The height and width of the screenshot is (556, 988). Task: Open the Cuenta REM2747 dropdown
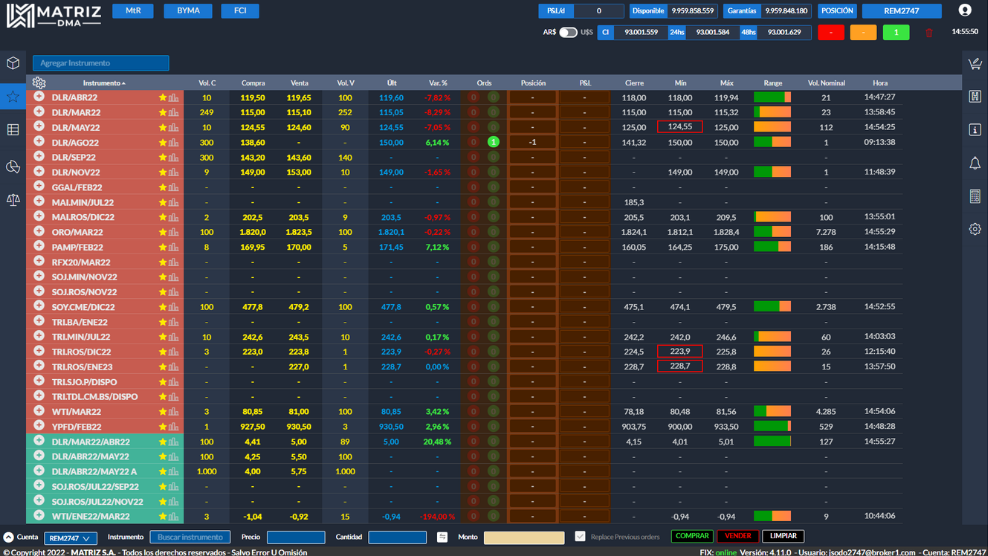70,538
